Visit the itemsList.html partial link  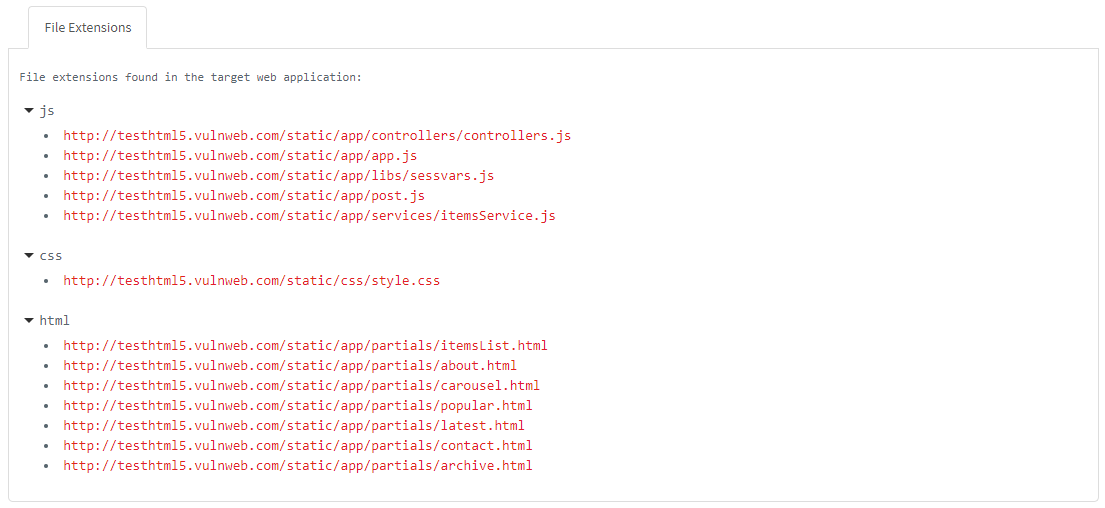click(x=305, y=345)
